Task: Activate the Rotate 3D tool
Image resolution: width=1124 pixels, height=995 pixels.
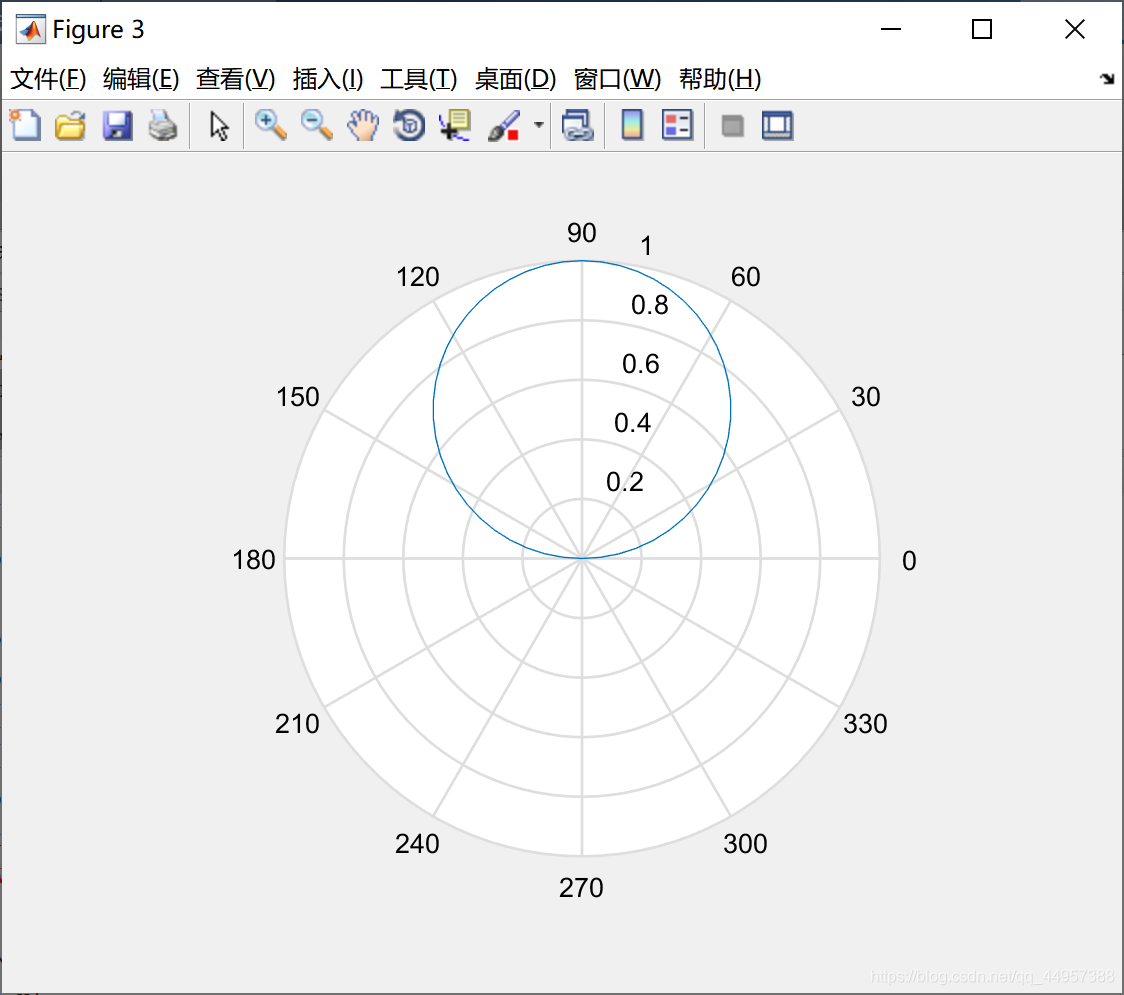Action: (x=409, y=126)
